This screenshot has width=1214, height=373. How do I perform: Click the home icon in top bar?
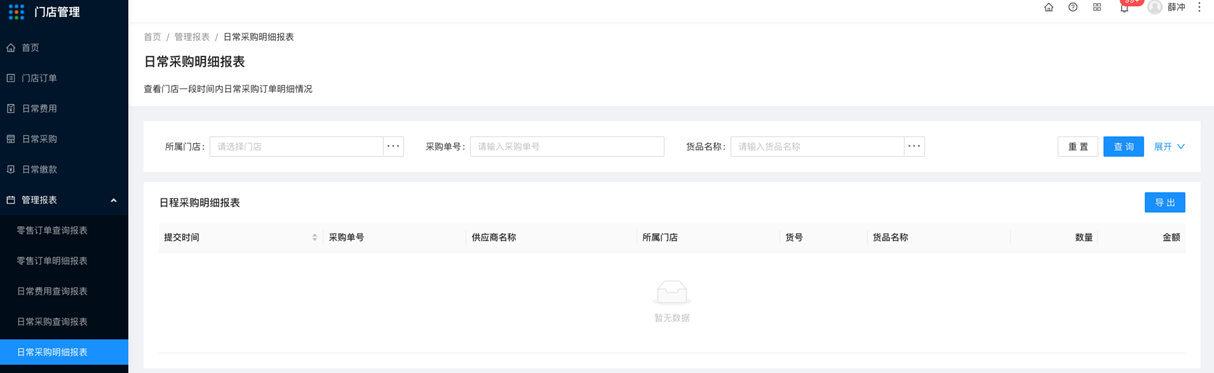tap(1048, 7)
